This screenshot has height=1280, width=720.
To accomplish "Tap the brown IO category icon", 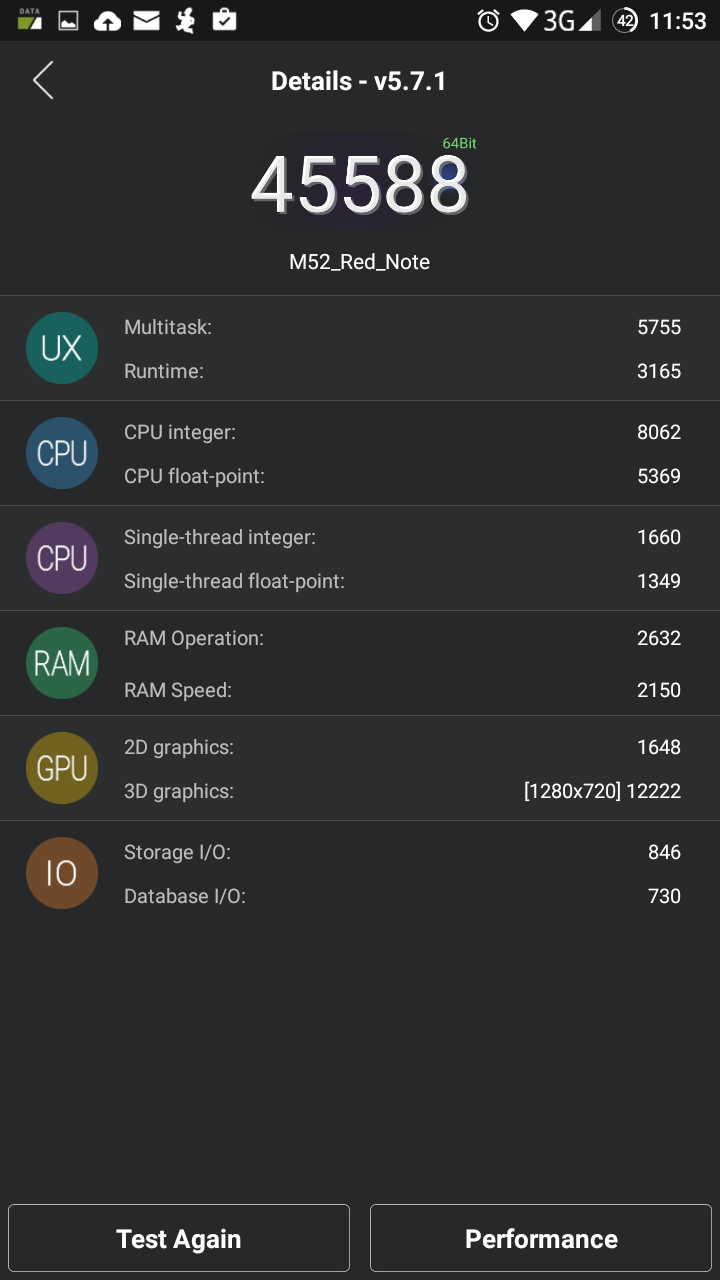I will pyautogui.click(x=62, y=873).
